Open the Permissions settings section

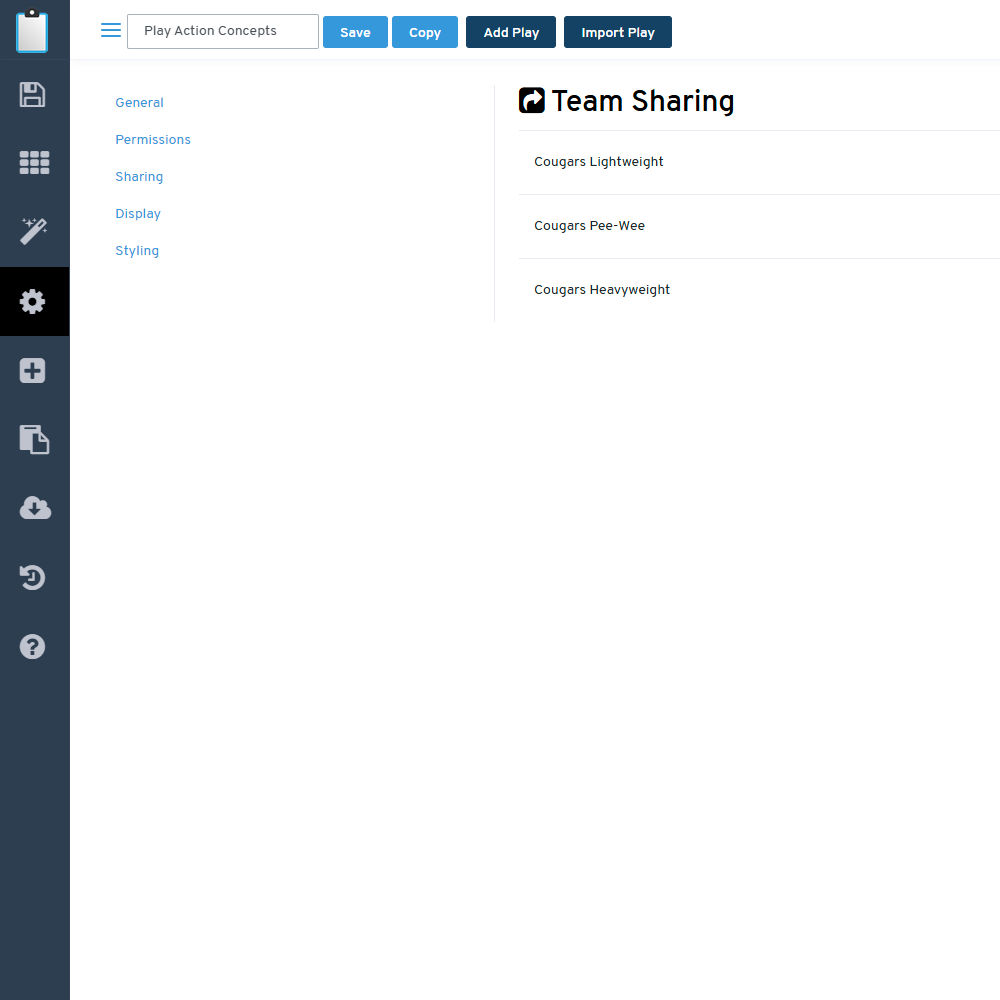coord(153,140)
